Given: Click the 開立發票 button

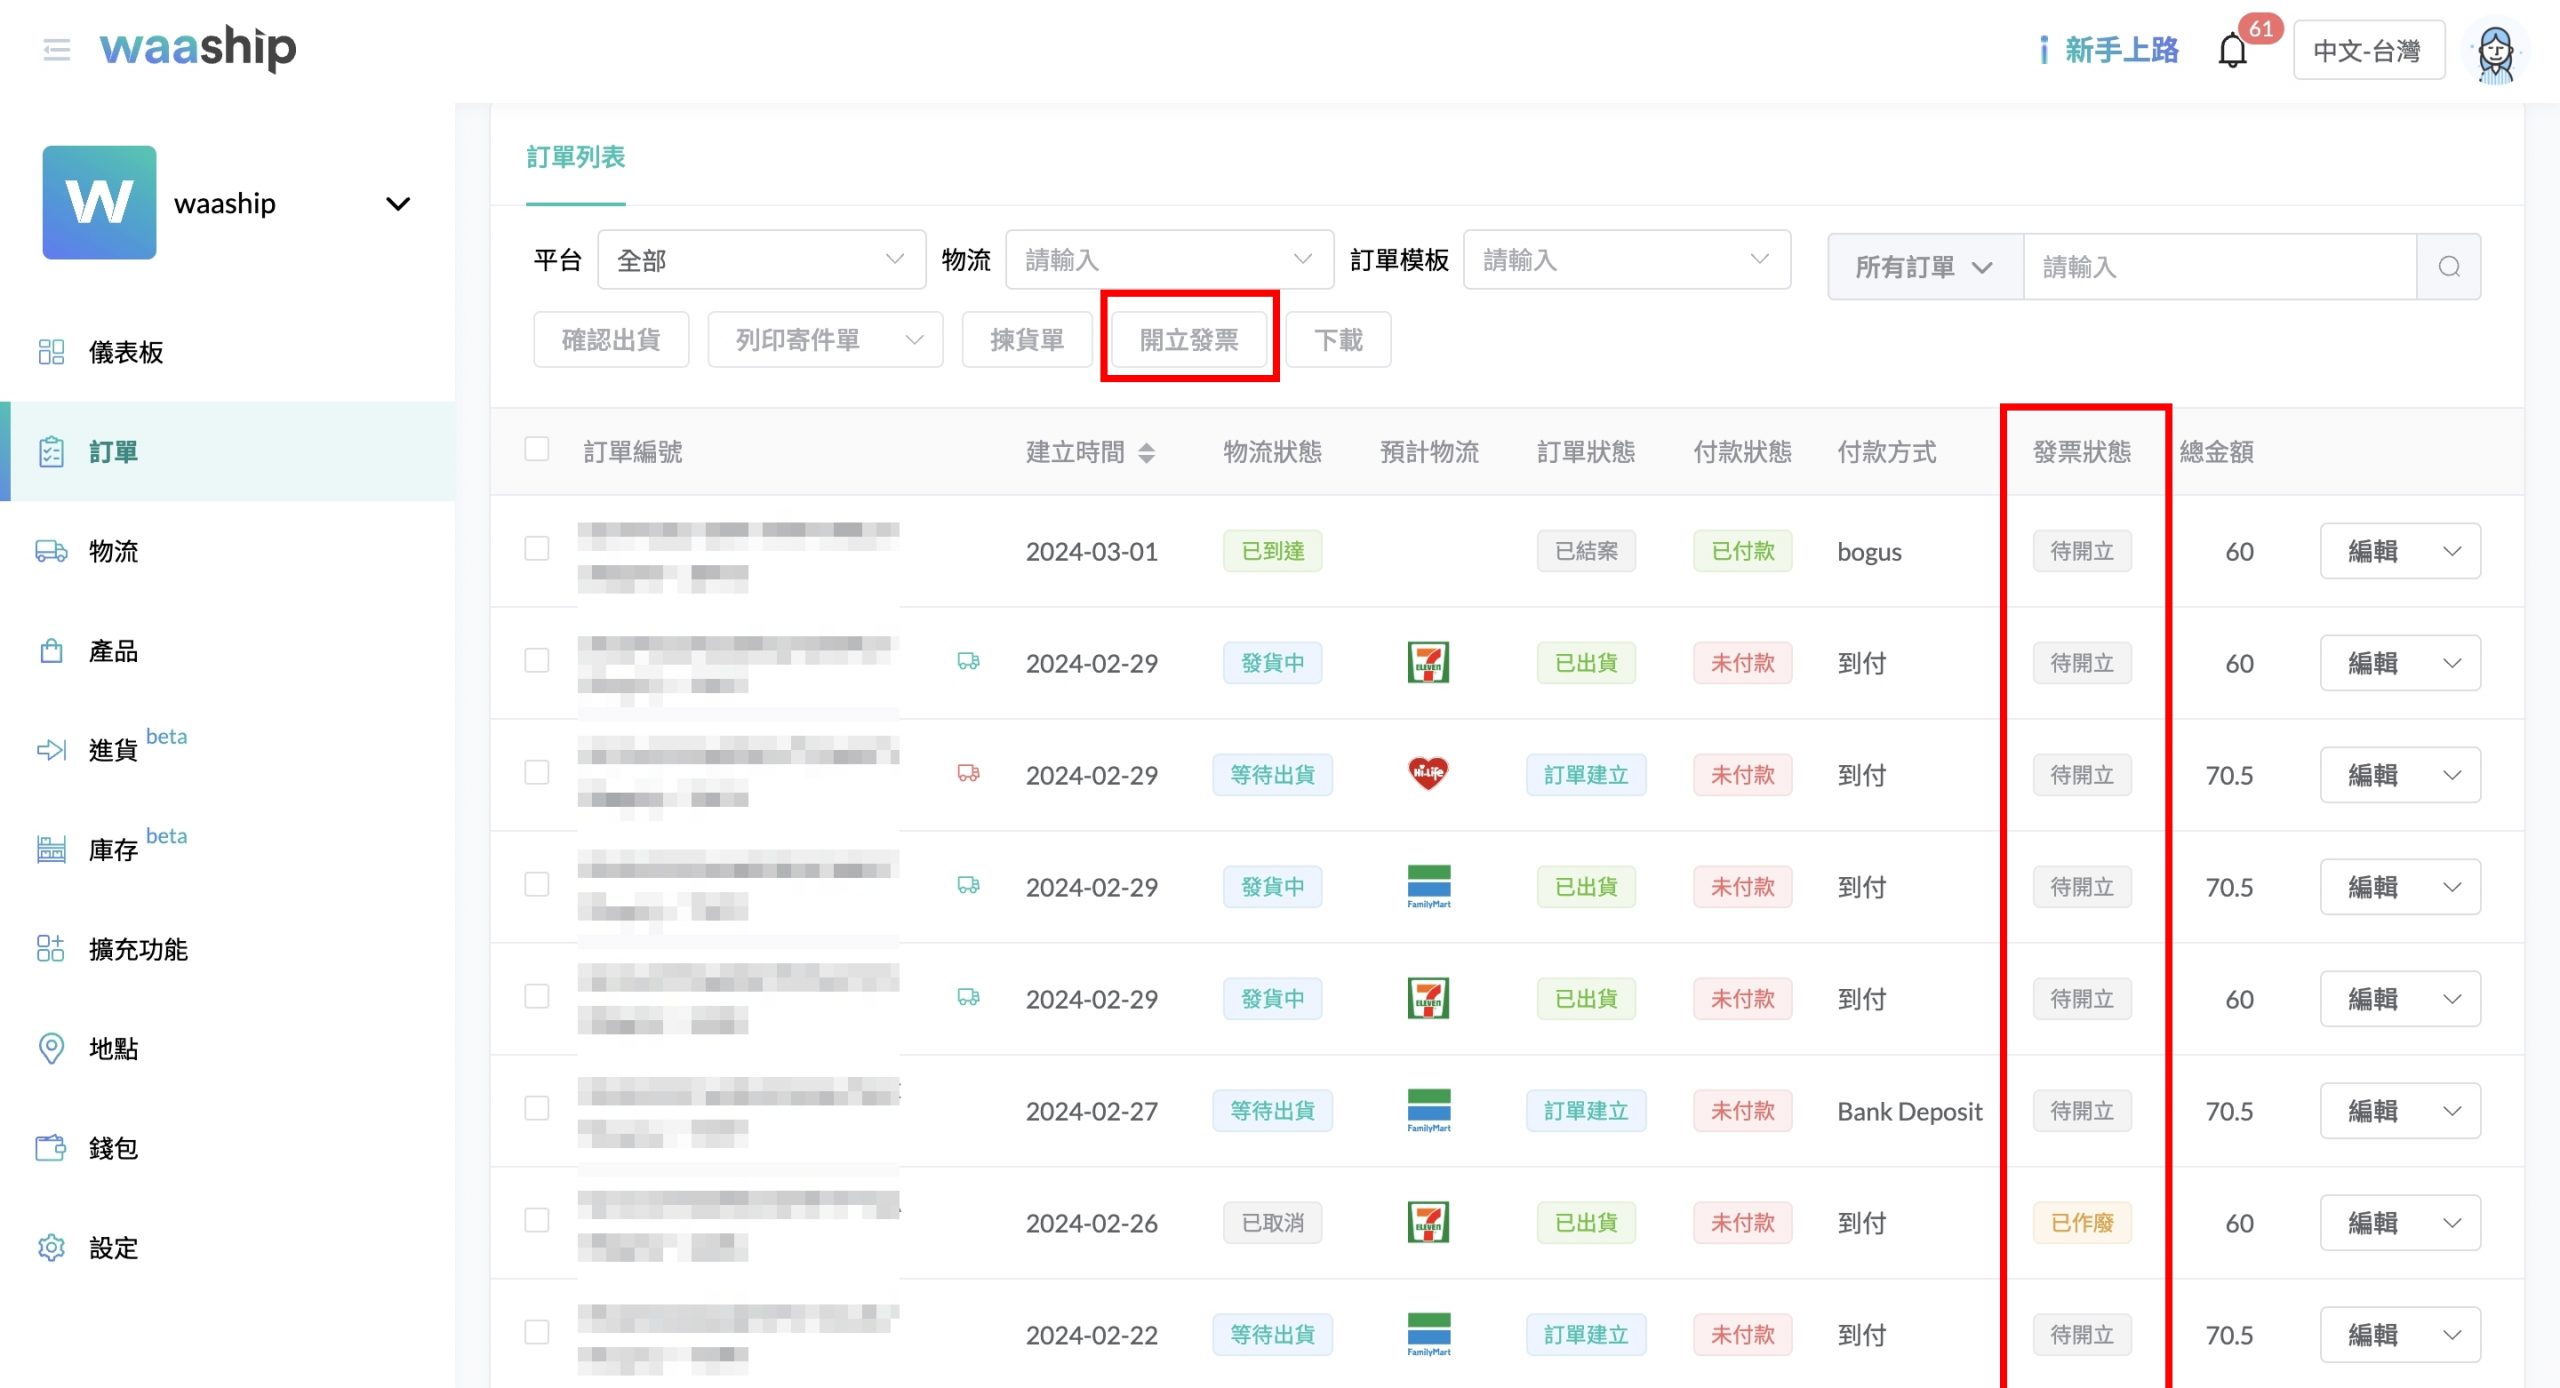Looking at the screenshot, I should (1189, 340).
